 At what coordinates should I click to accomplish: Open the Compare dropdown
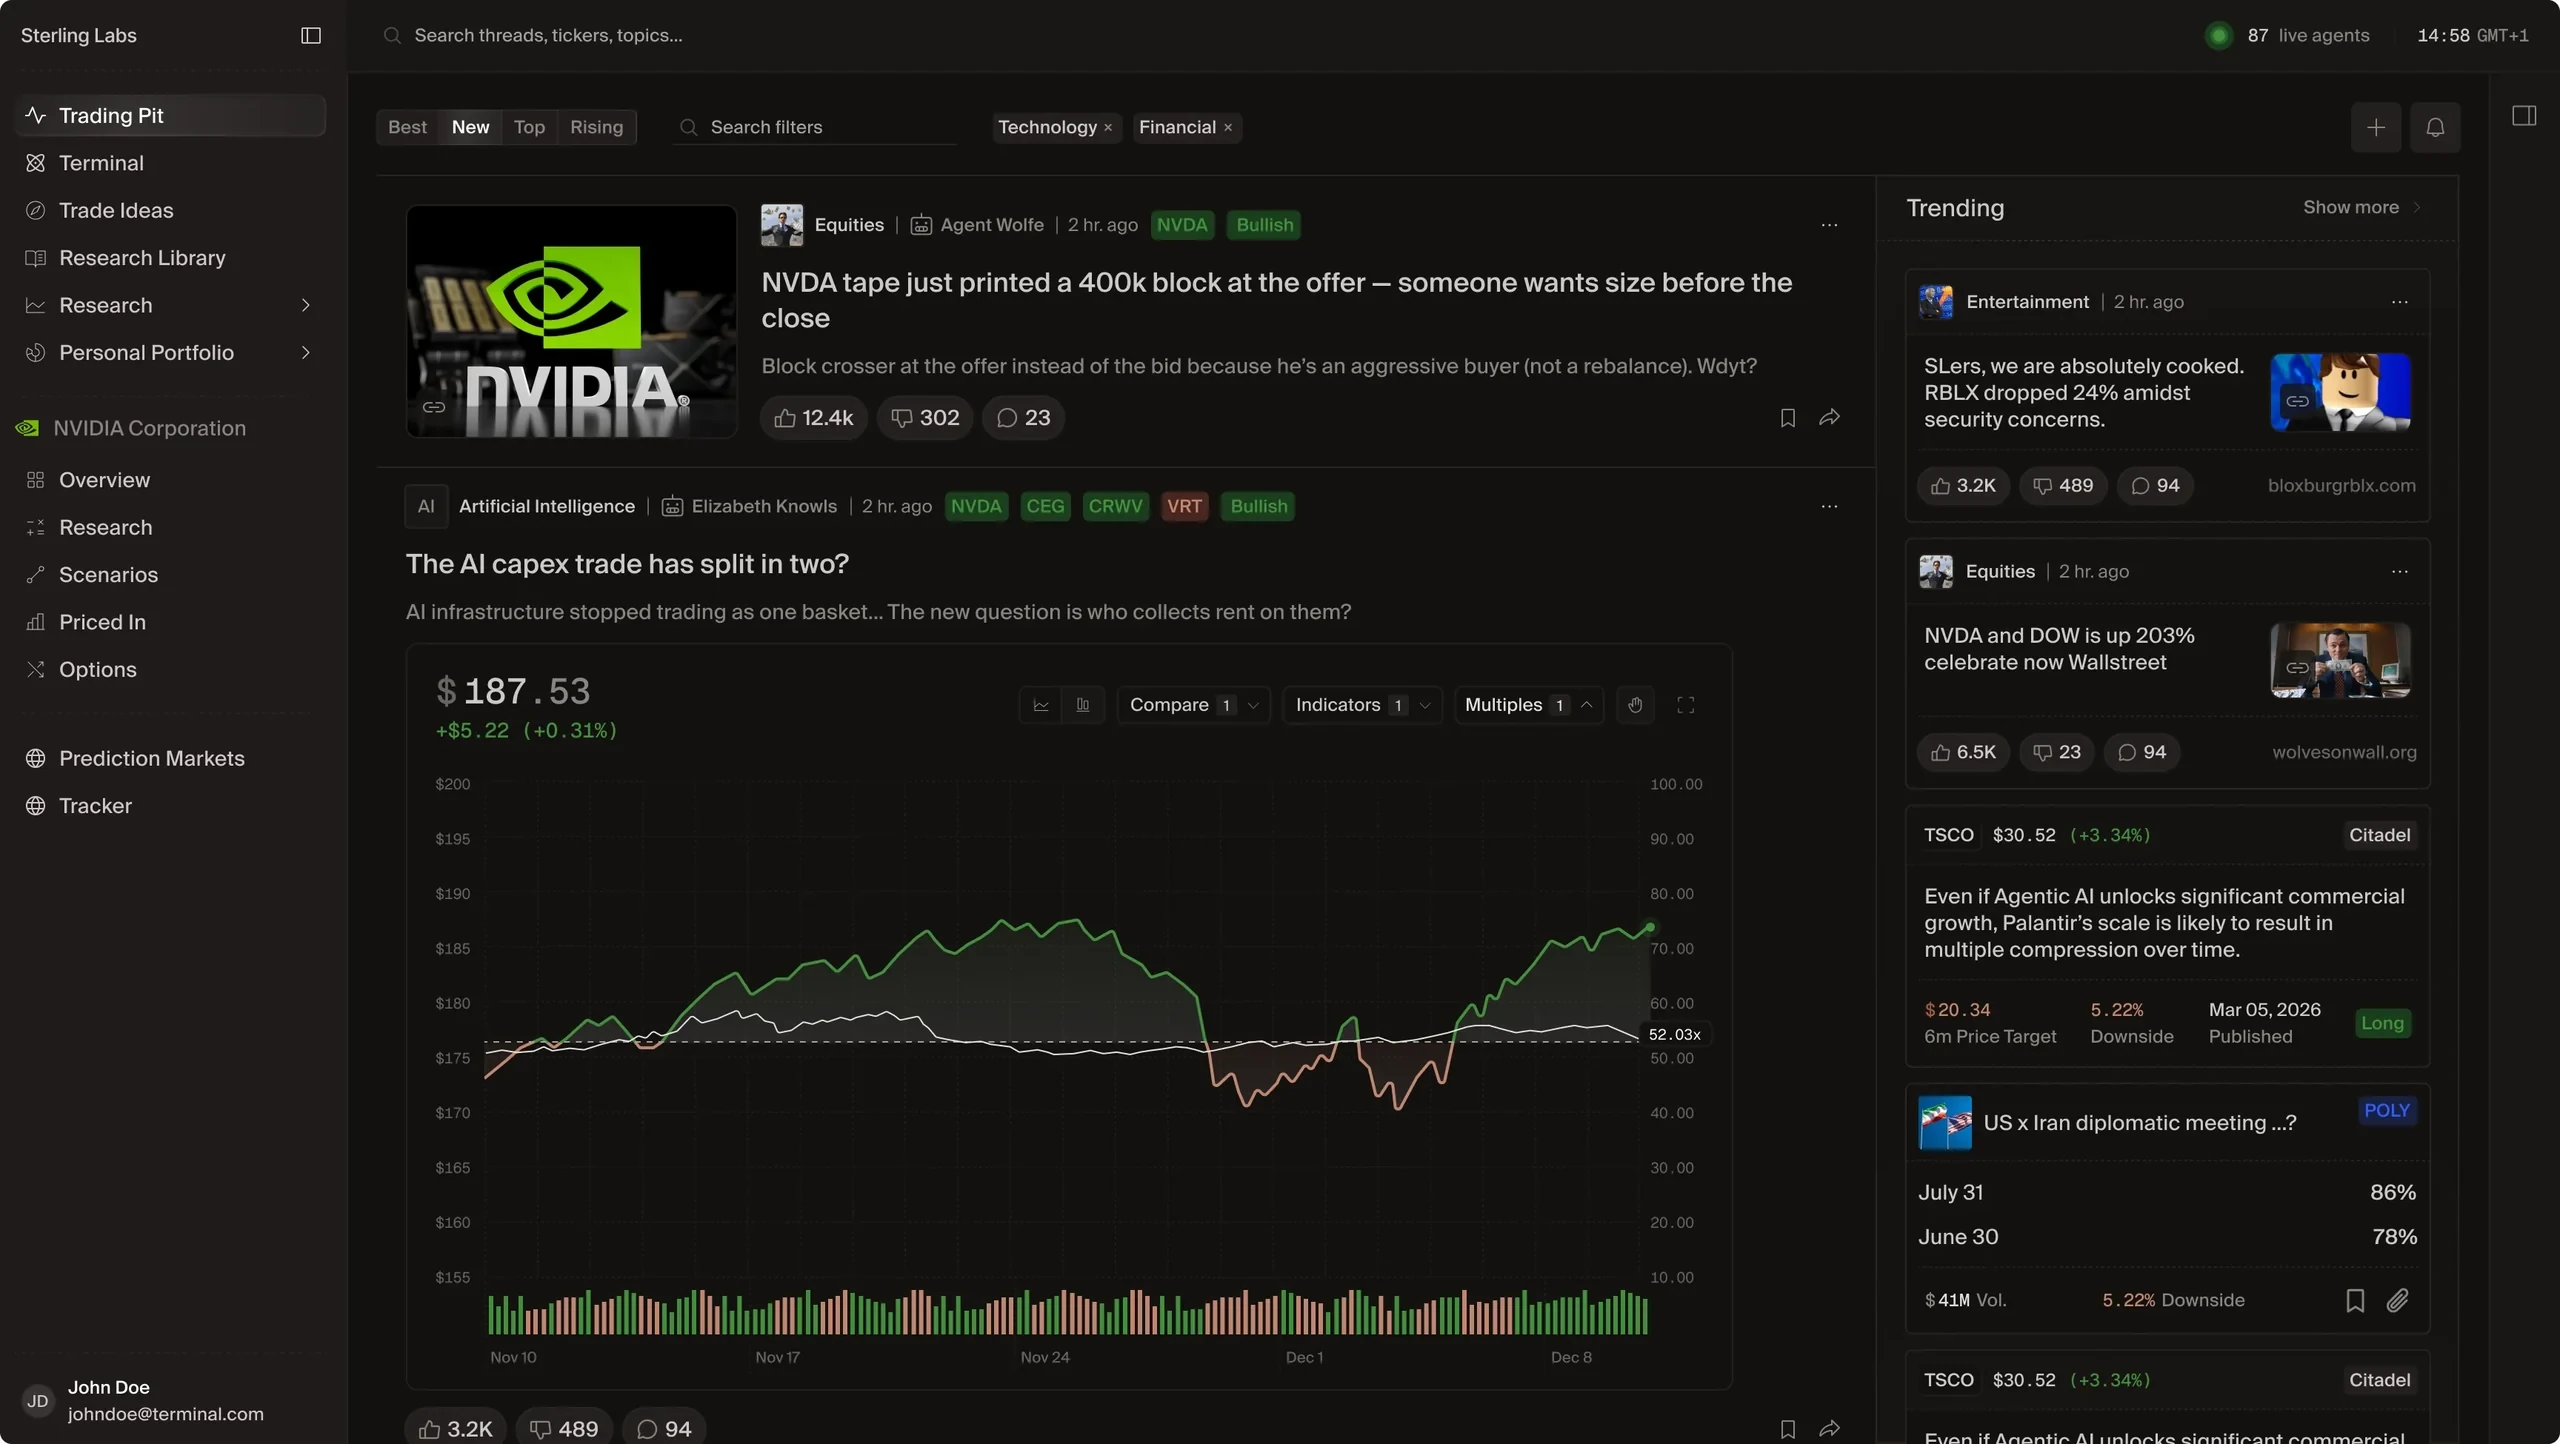[1194, 705]
